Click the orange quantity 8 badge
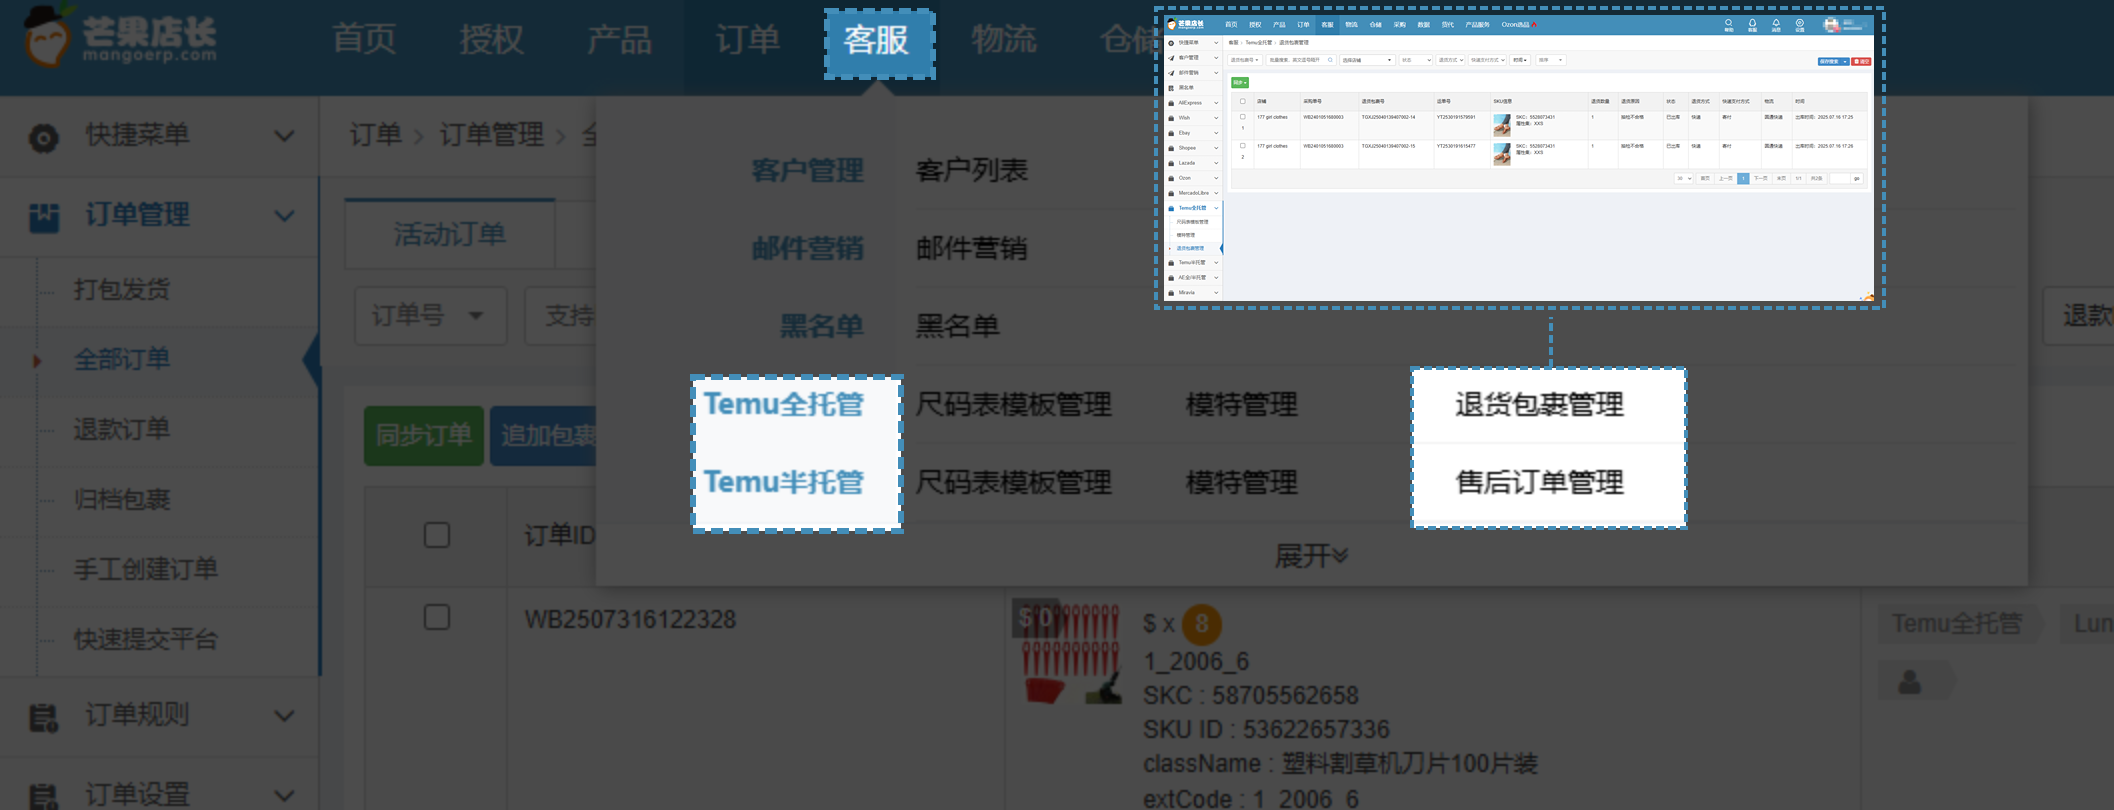 click(1201, 625)
